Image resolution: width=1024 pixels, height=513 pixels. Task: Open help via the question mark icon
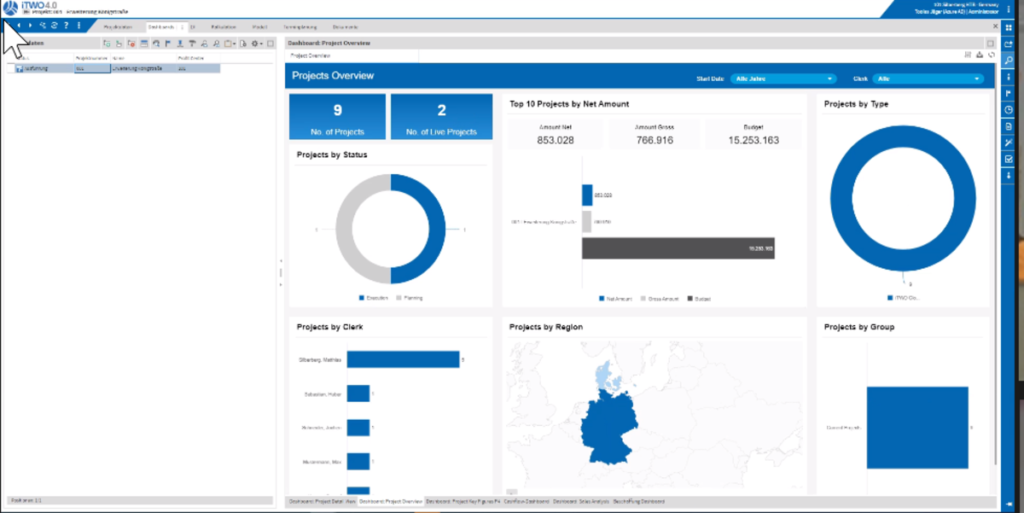(66, 25)
